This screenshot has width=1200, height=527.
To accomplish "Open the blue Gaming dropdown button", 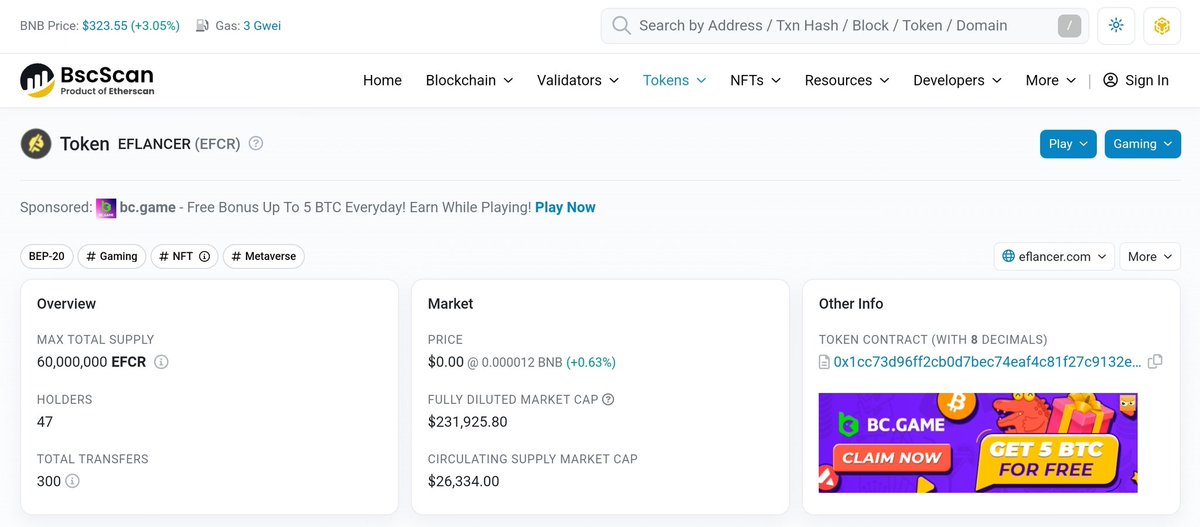I will coord(1142,144).
